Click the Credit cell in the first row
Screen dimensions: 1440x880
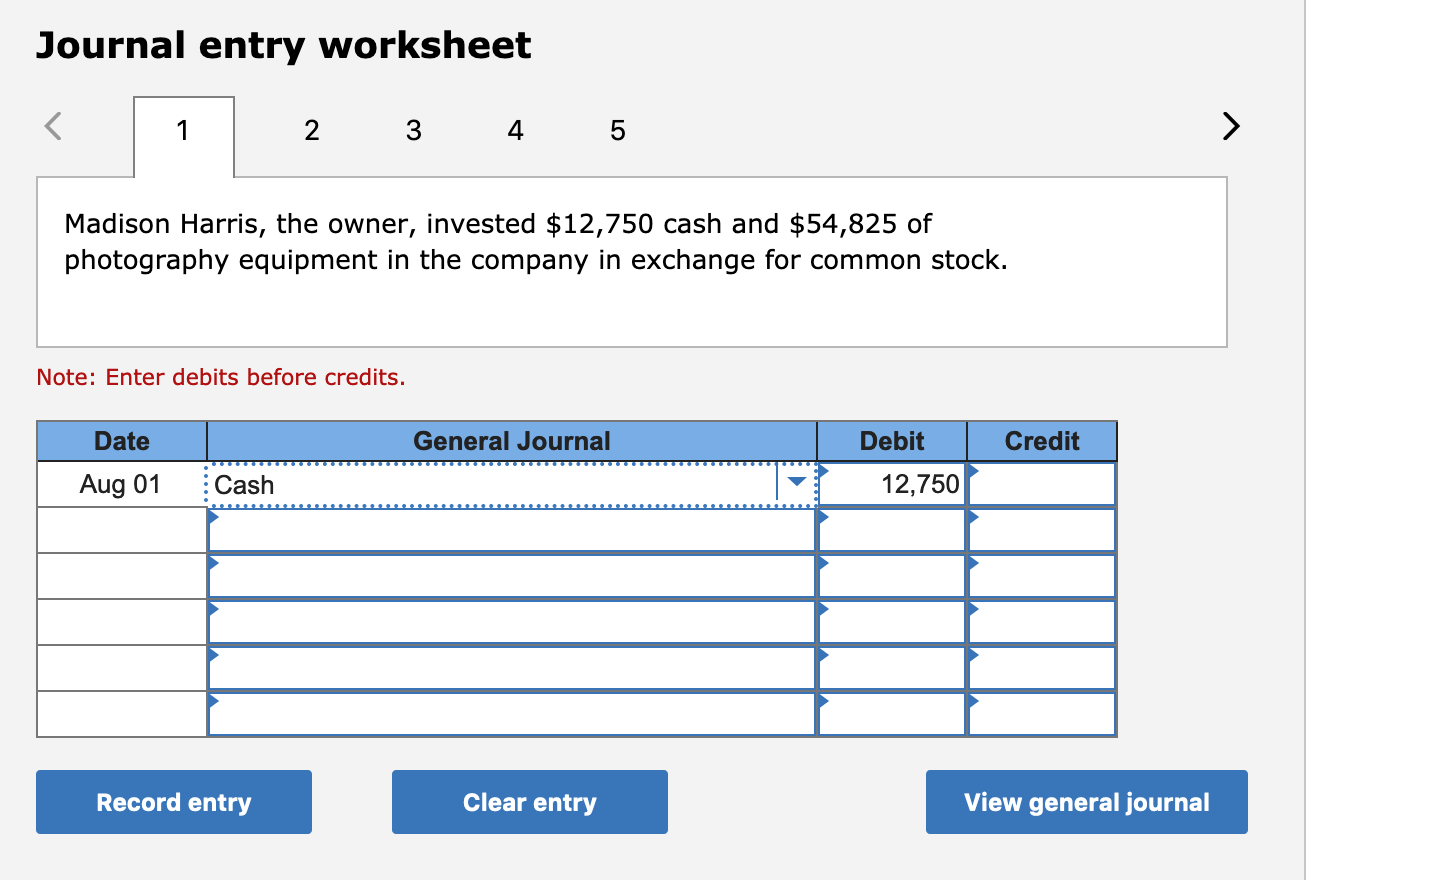click(x=1042, y=484)
